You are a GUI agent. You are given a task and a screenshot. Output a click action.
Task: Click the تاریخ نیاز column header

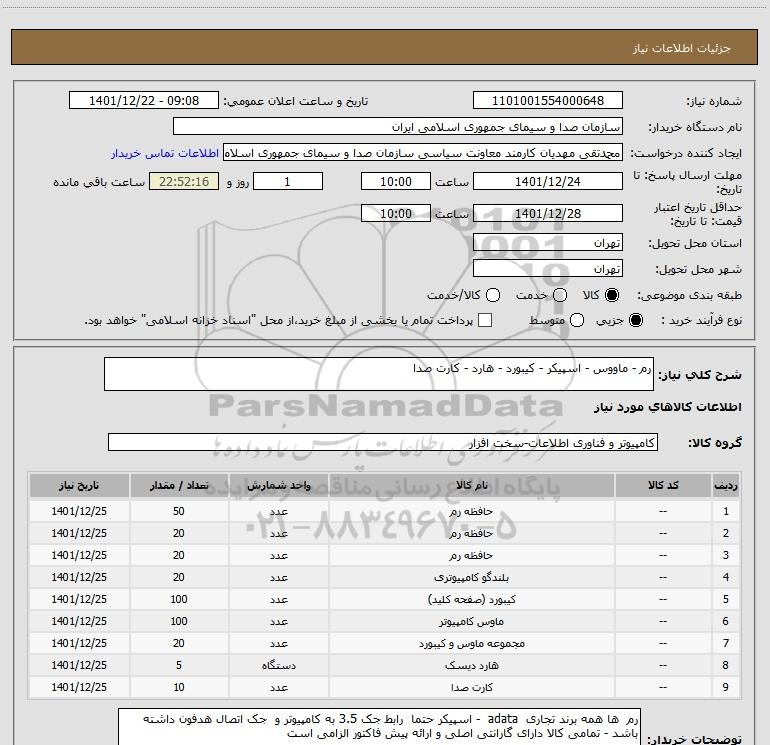pos(79,485)
